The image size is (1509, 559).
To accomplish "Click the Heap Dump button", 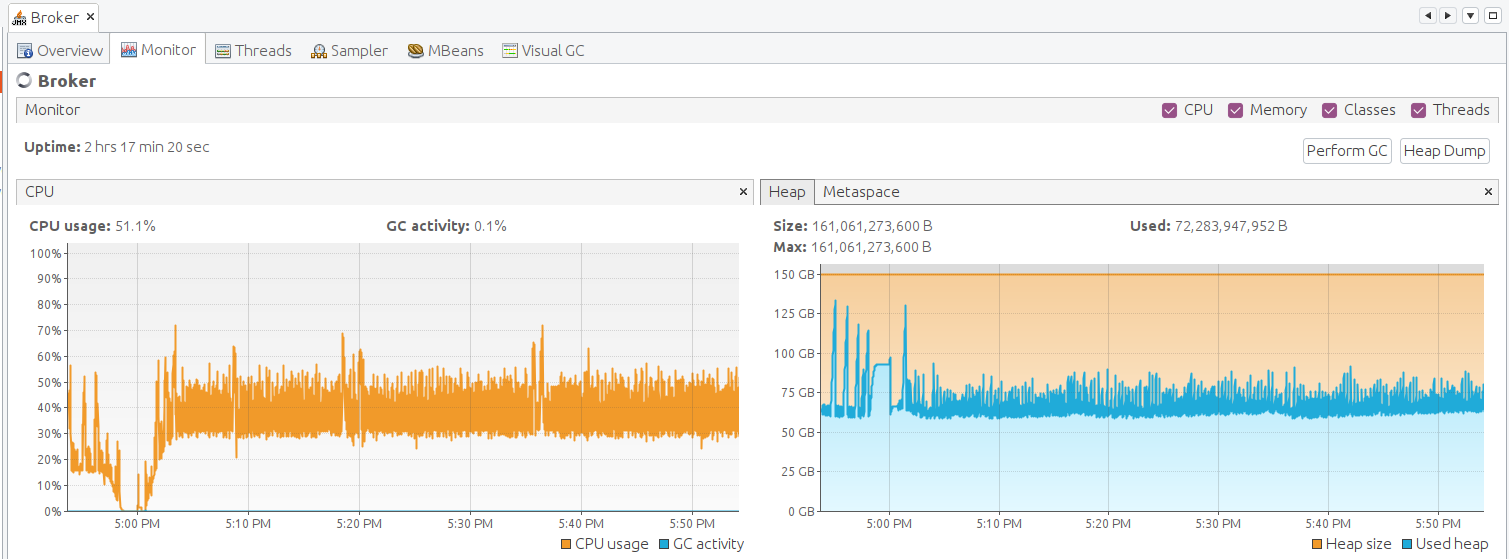I will click(1444, 151).
